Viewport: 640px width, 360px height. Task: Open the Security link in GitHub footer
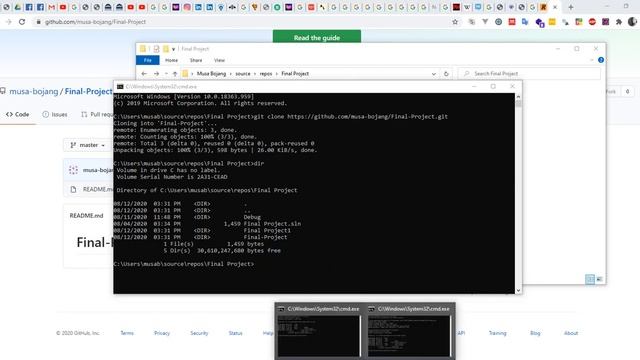point(199,333)
